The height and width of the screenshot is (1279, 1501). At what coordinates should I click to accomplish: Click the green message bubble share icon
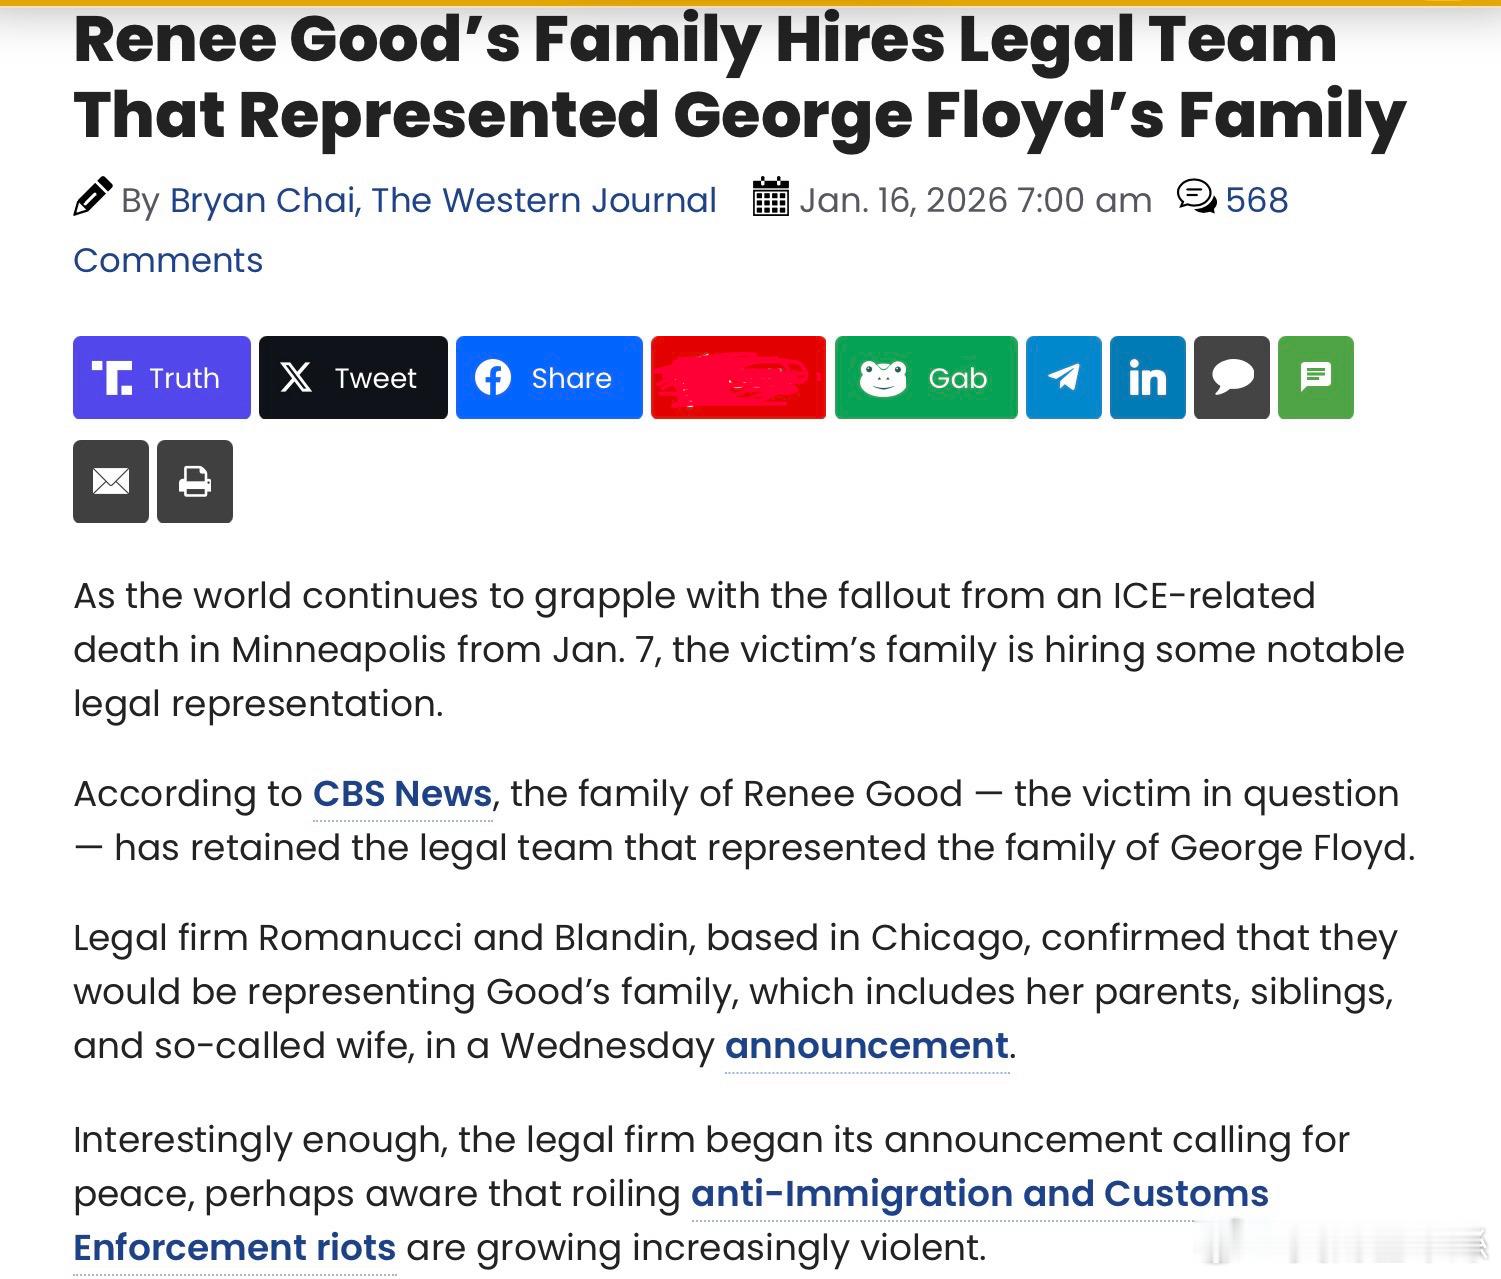click(1315, 378)
